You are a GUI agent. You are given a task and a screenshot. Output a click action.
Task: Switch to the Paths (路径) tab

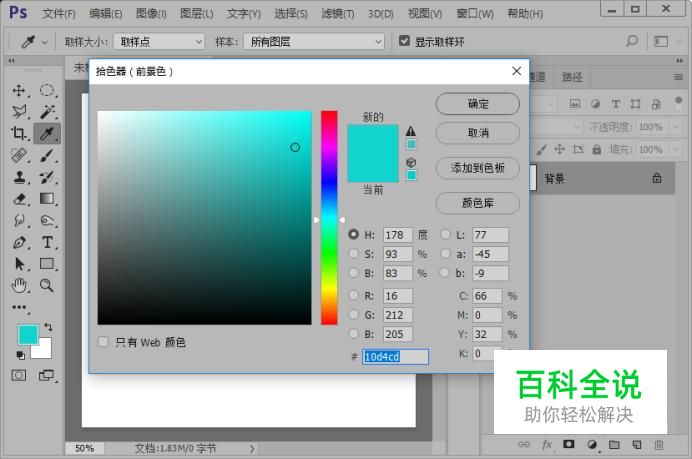point(572,77)
